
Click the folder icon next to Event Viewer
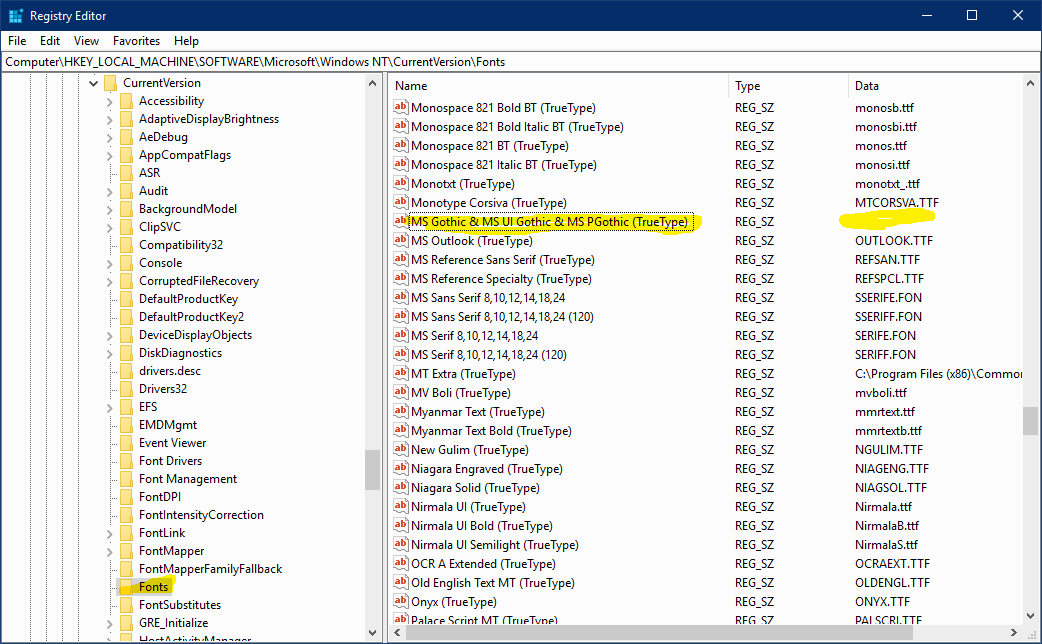click(x=126, y=443)
